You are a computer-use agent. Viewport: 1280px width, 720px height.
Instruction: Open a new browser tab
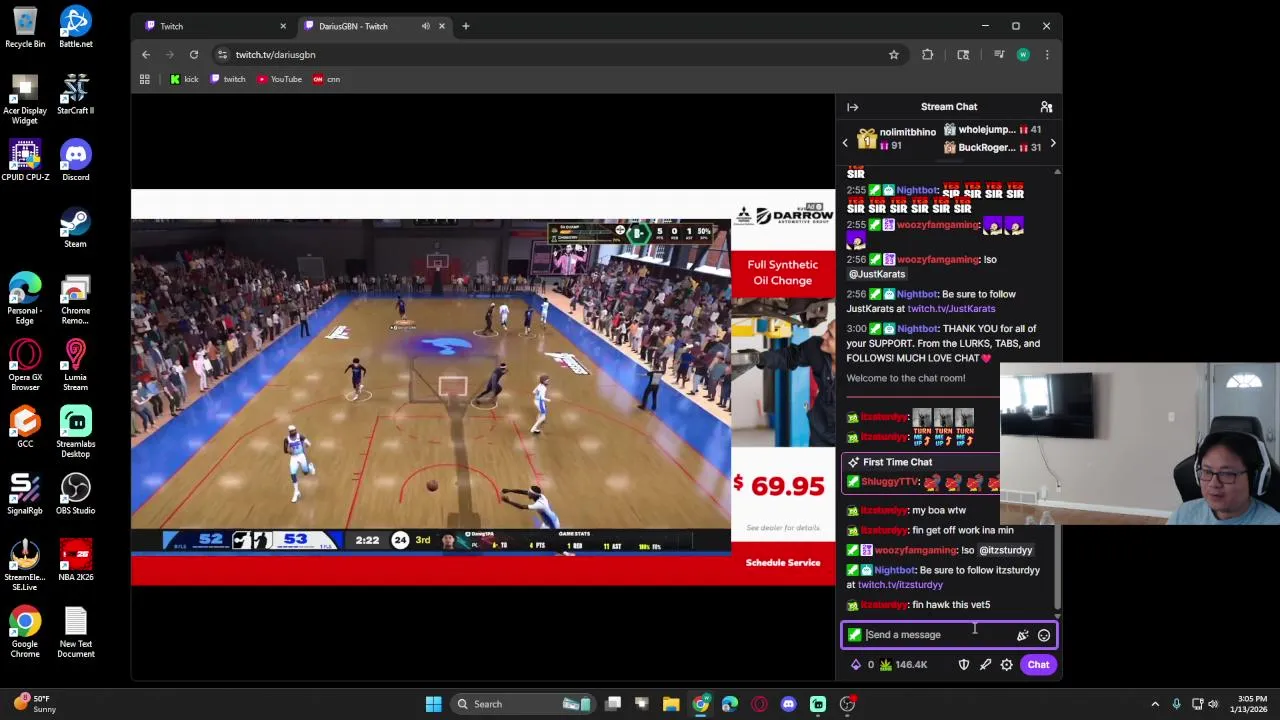coord(466,26)
